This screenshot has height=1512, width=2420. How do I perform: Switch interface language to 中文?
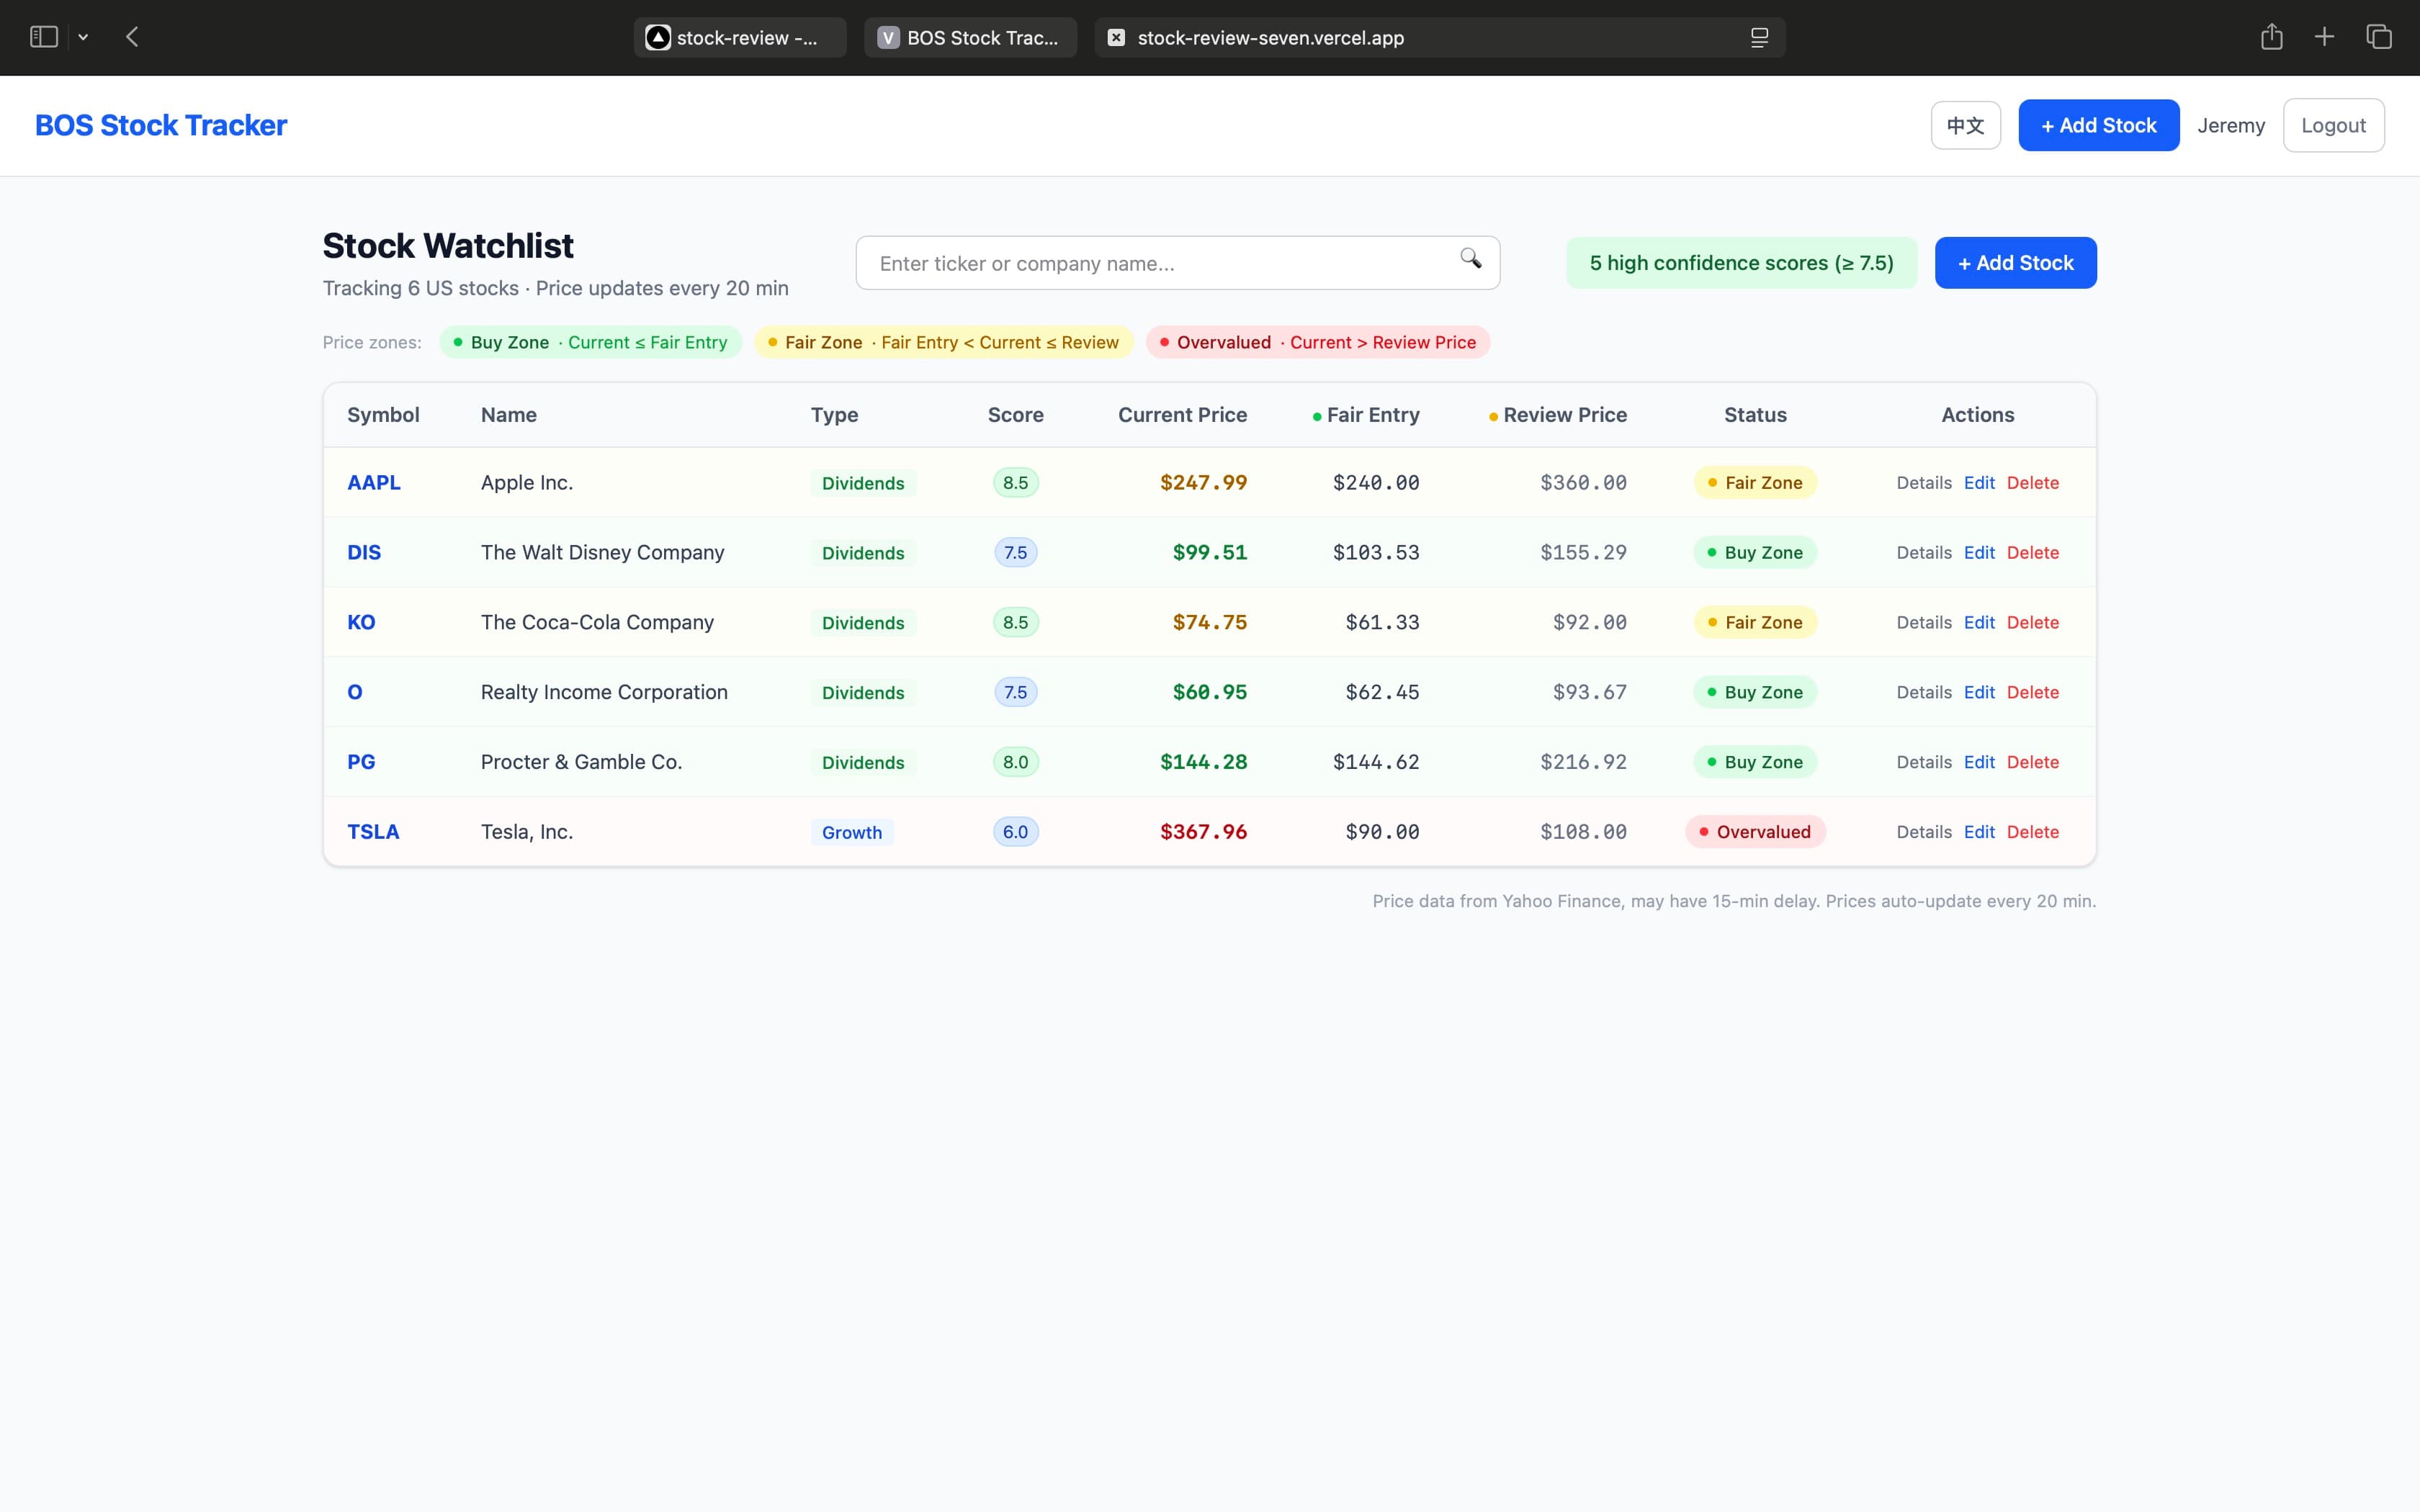(x=1964, y=124)
